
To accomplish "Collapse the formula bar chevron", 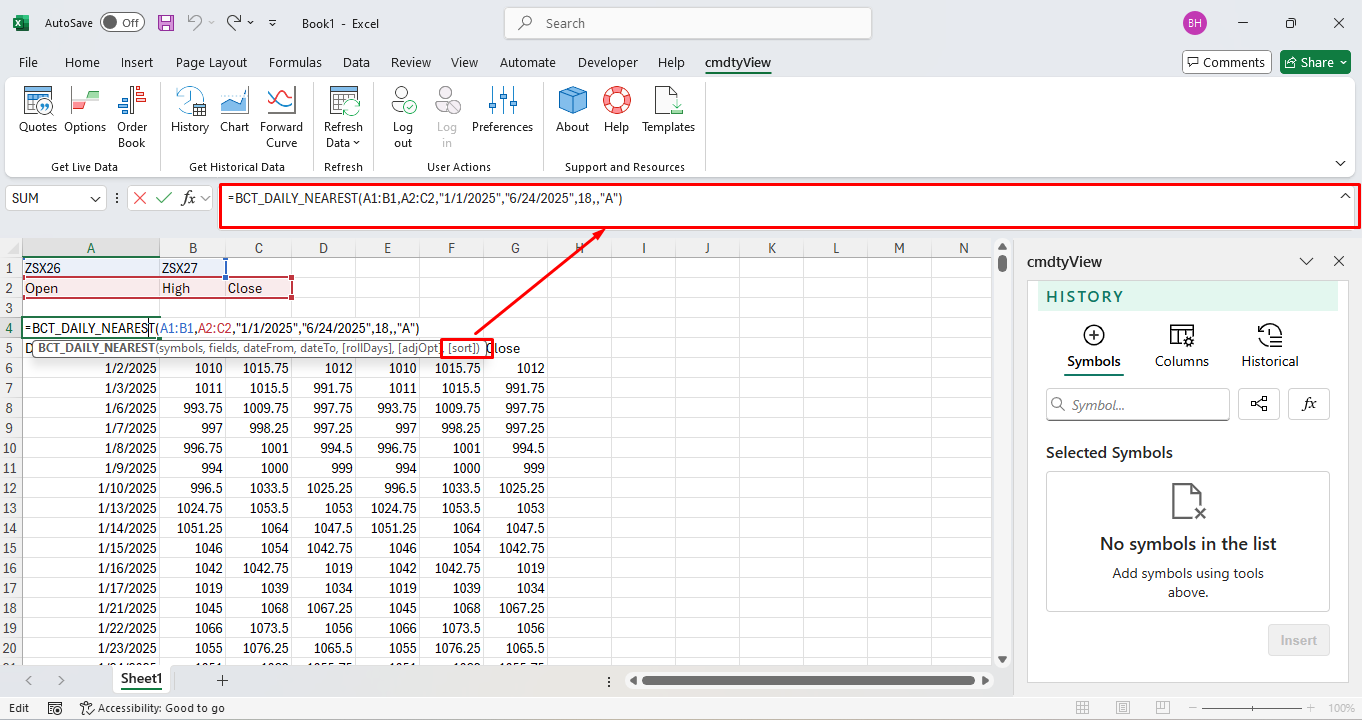I will coord(1345,196).
